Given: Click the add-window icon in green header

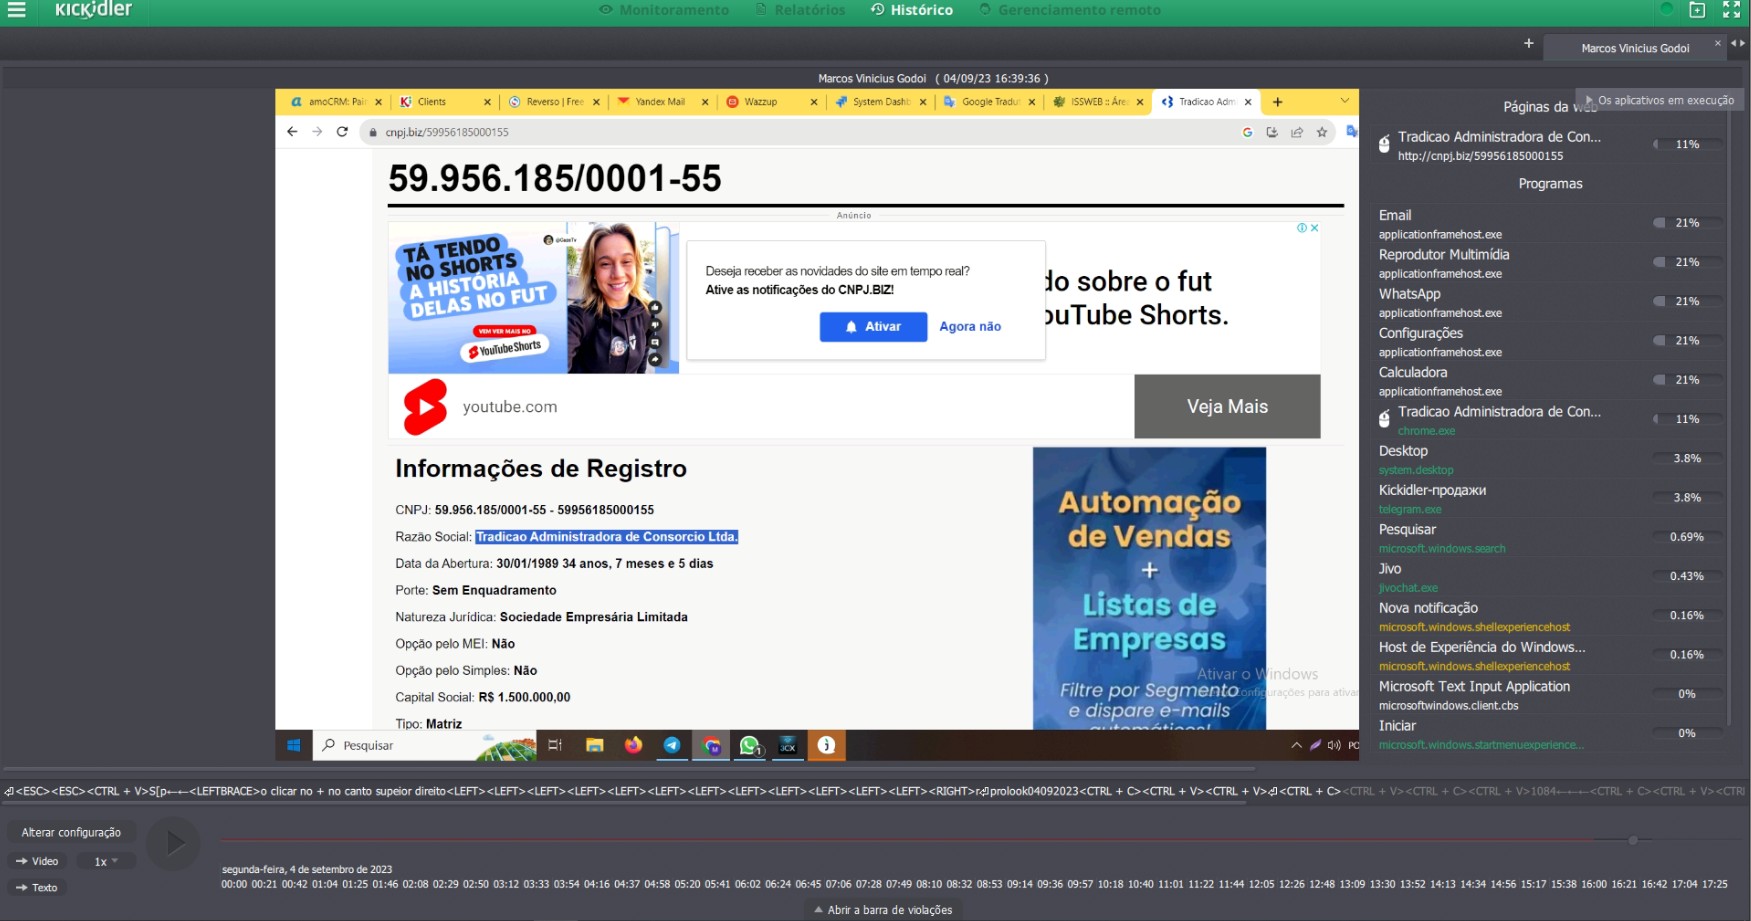Looking at the screenshot, I should tap(1697, 9).
